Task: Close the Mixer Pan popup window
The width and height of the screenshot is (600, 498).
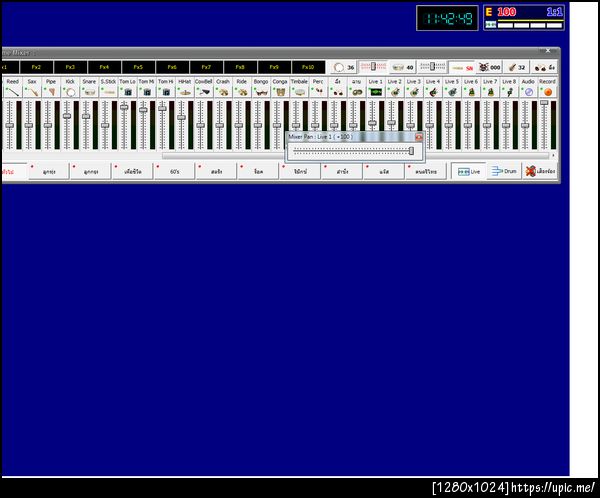Action: [419, 137]
